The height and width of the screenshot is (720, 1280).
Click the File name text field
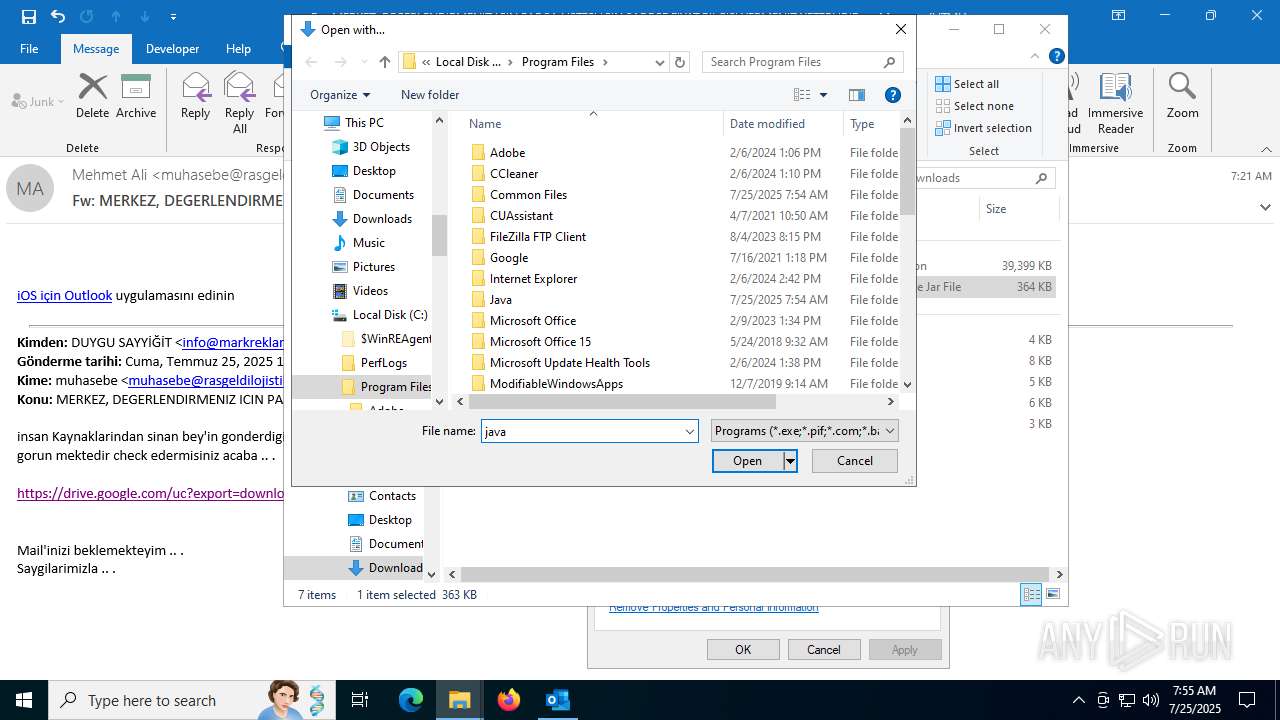pos(582,431)
